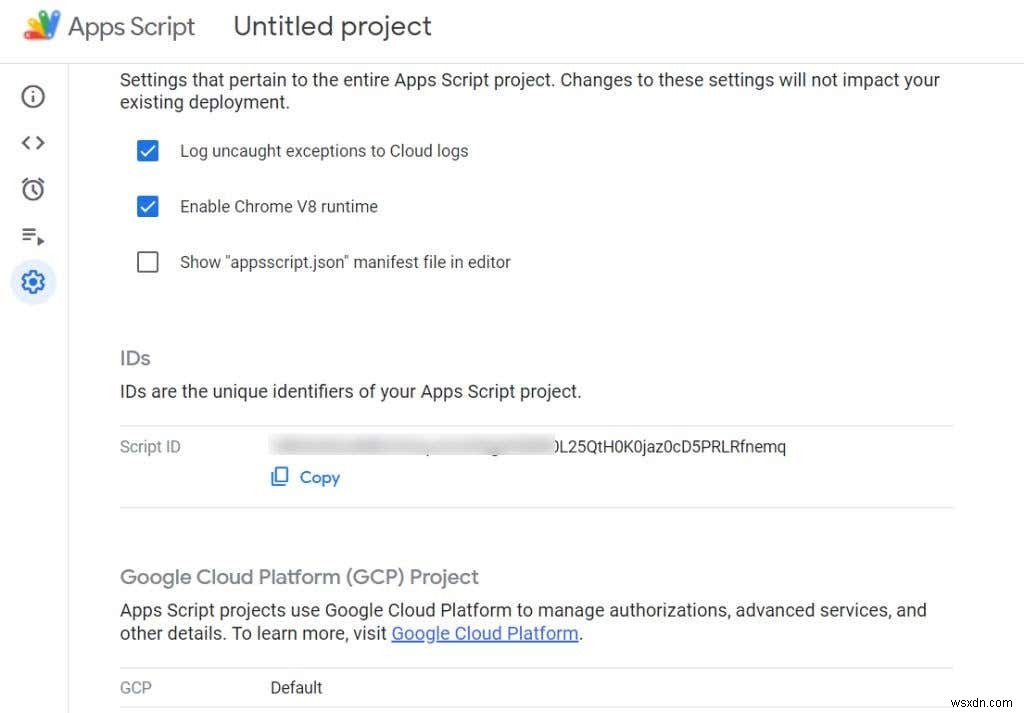Click the Apps Script logo
Image resolution: width=1024 pixels, height=713 pixels.
[x=42, y=25]
